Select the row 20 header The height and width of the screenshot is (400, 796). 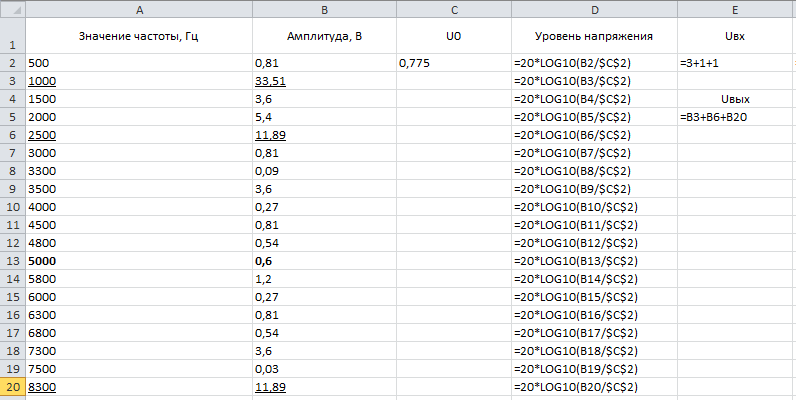[x=13, y=387]
